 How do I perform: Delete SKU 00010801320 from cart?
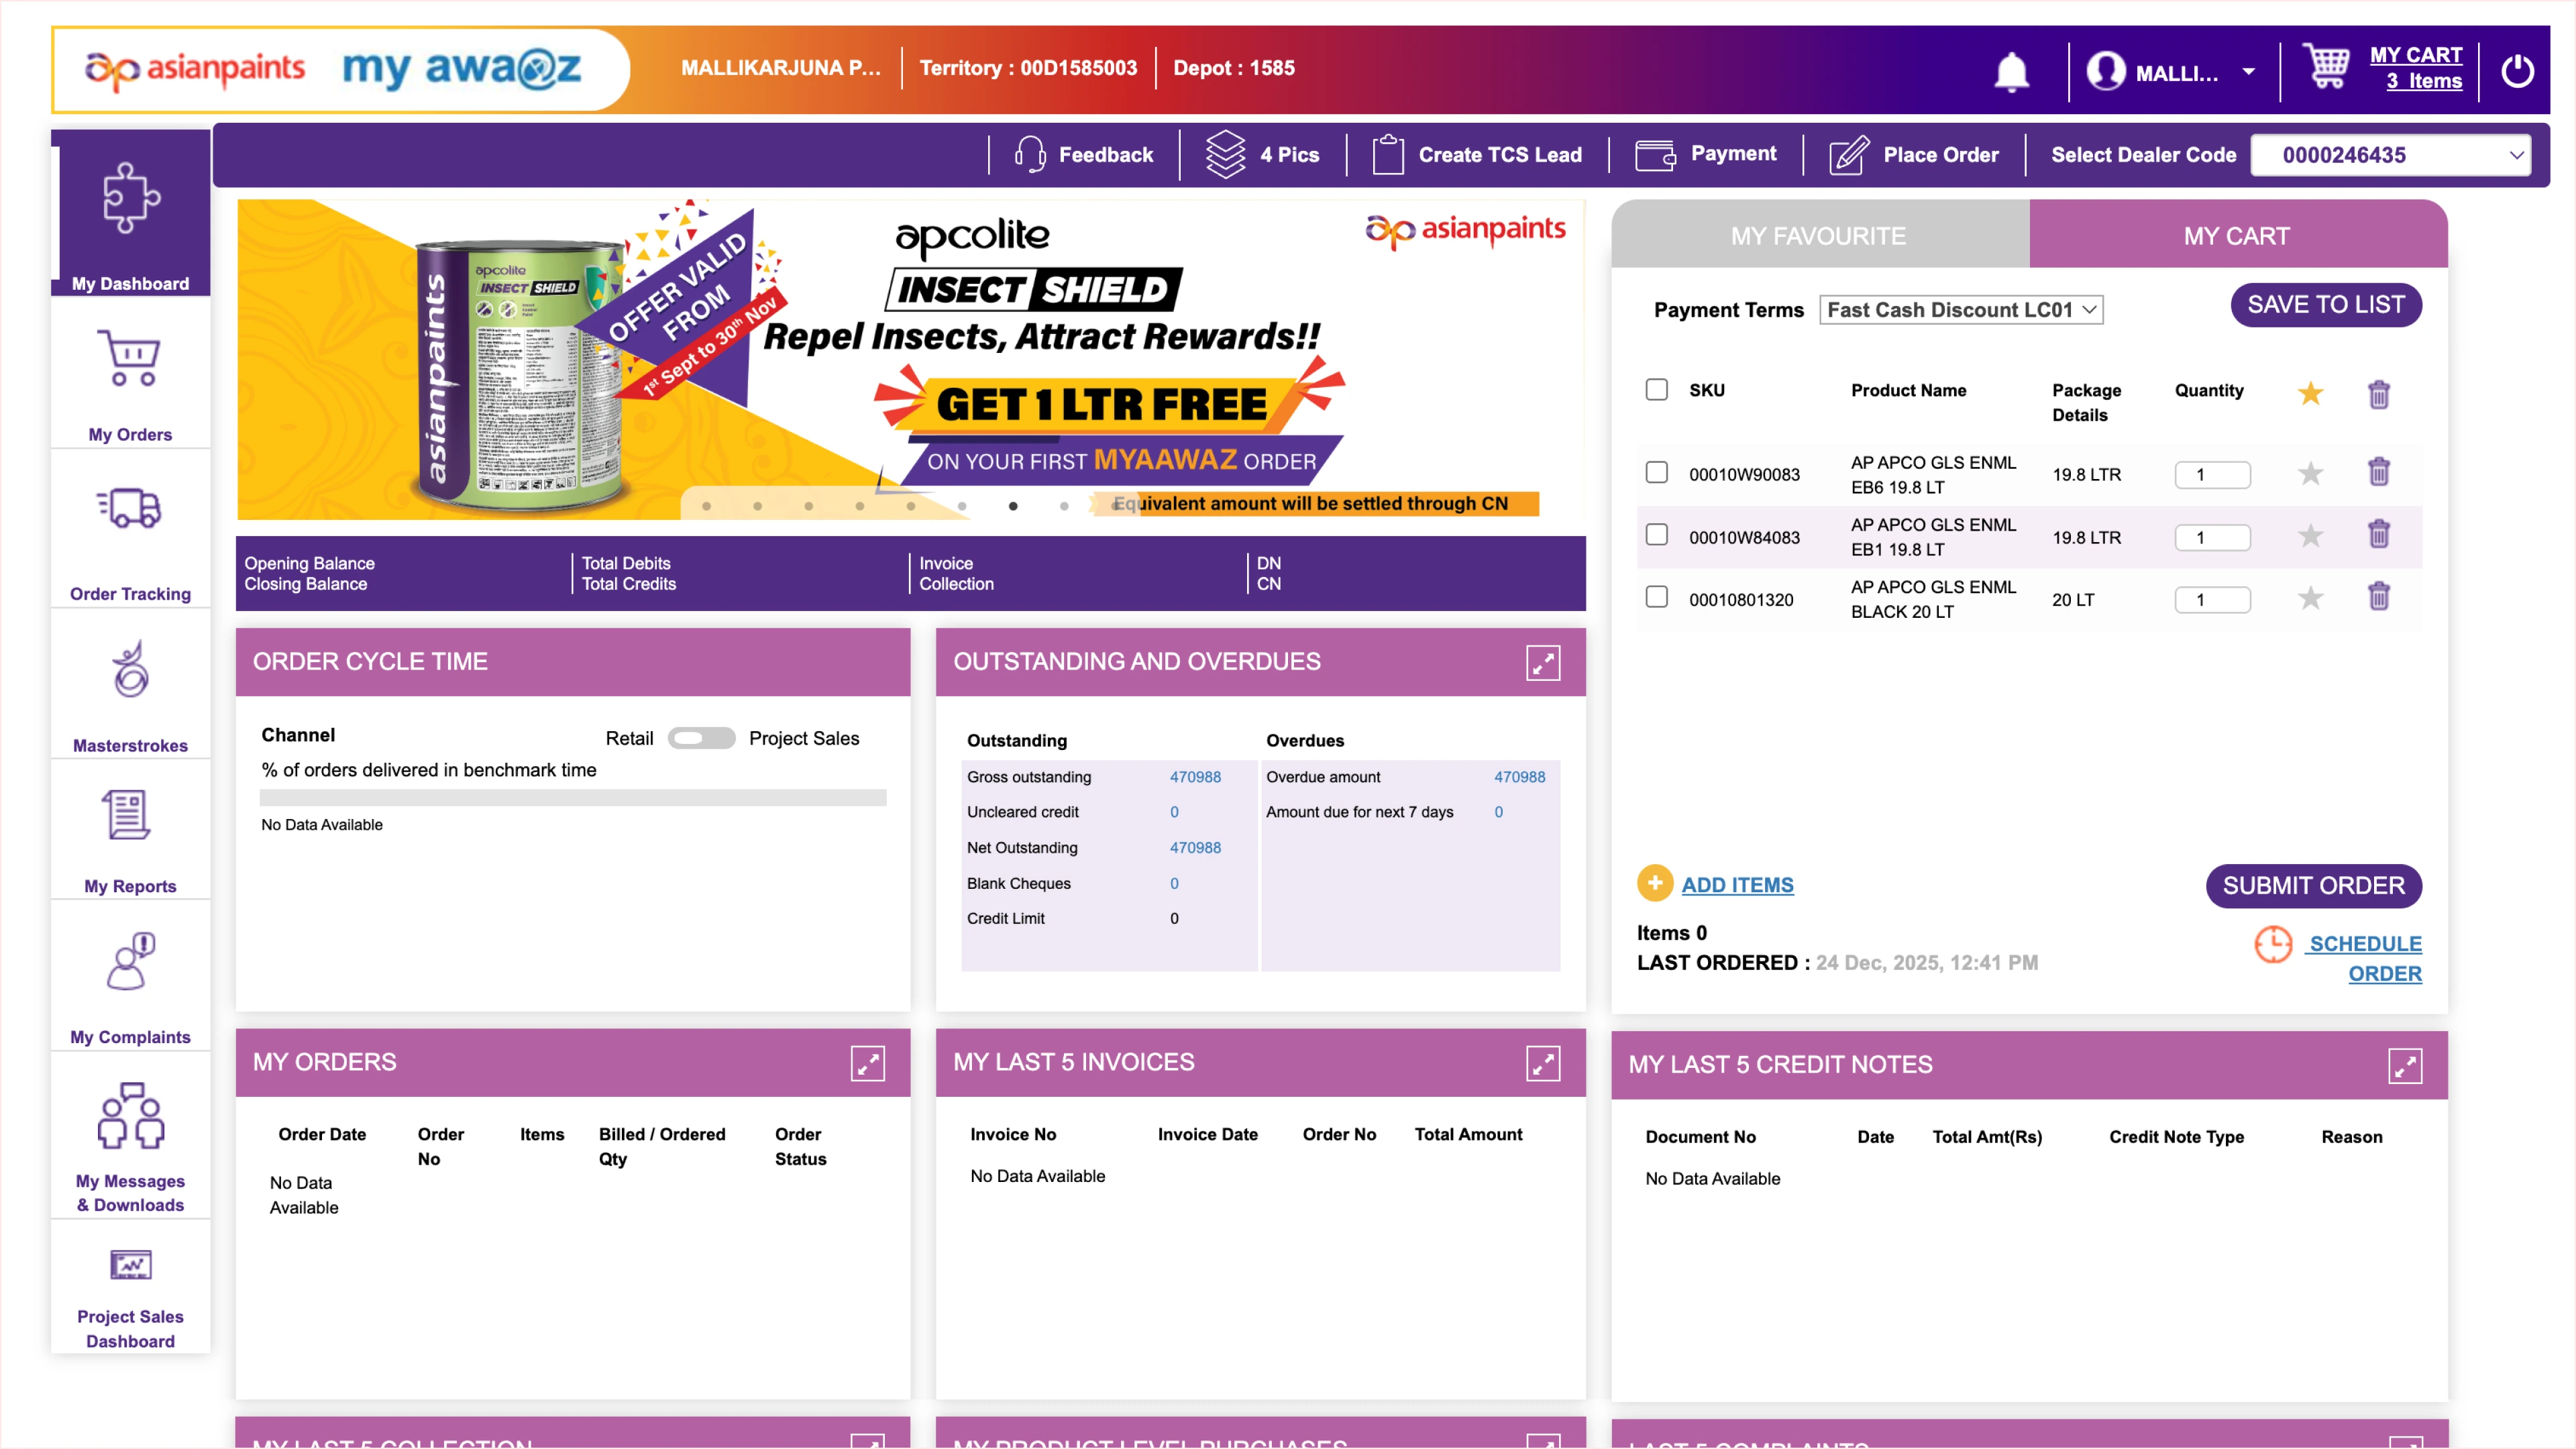click(x=2379, y=596)
